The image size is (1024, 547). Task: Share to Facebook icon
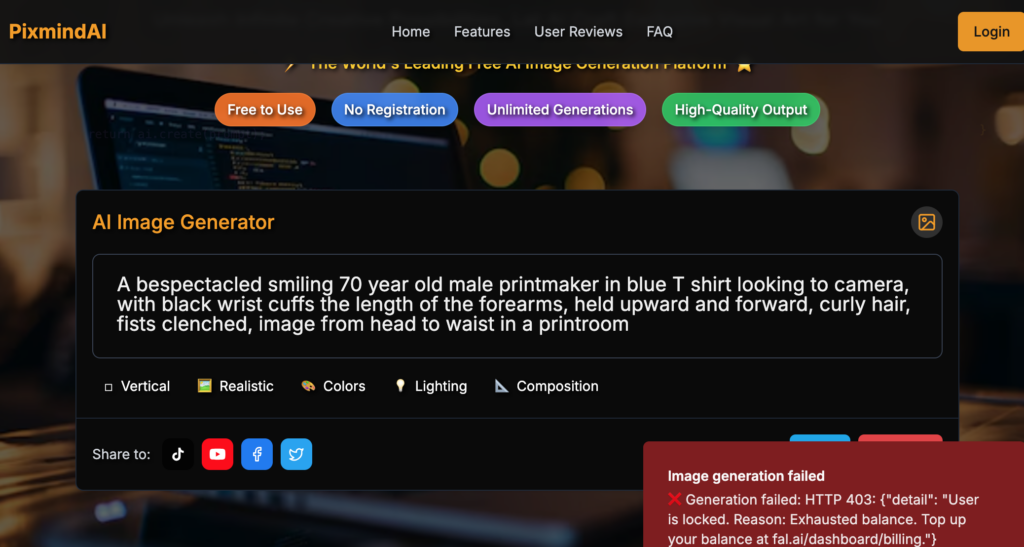click(x=257, y=454)
